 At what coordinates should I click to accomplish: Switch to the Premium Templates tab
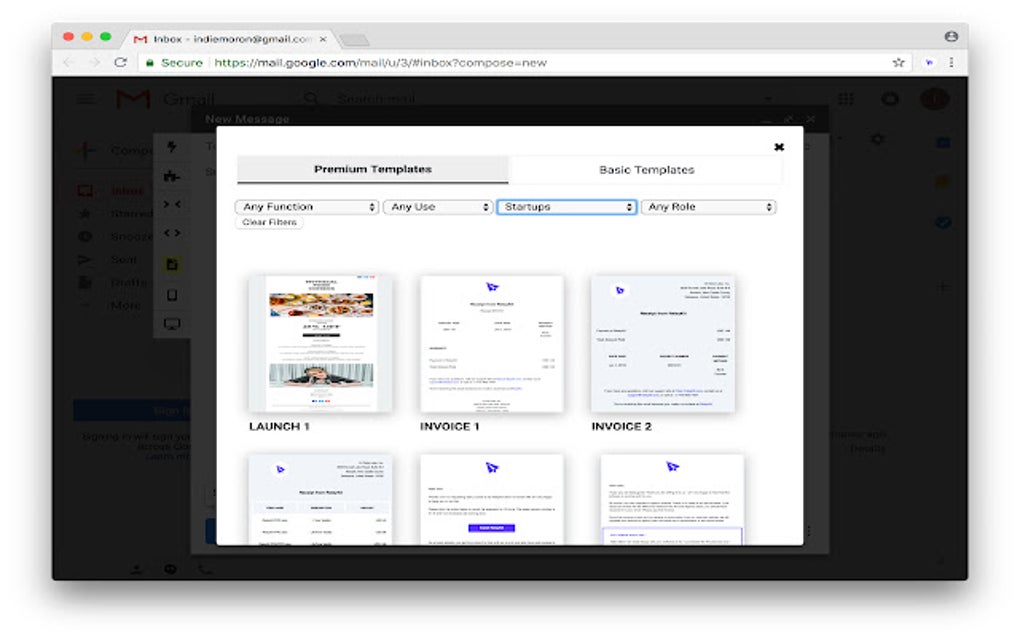click(372, 169)
